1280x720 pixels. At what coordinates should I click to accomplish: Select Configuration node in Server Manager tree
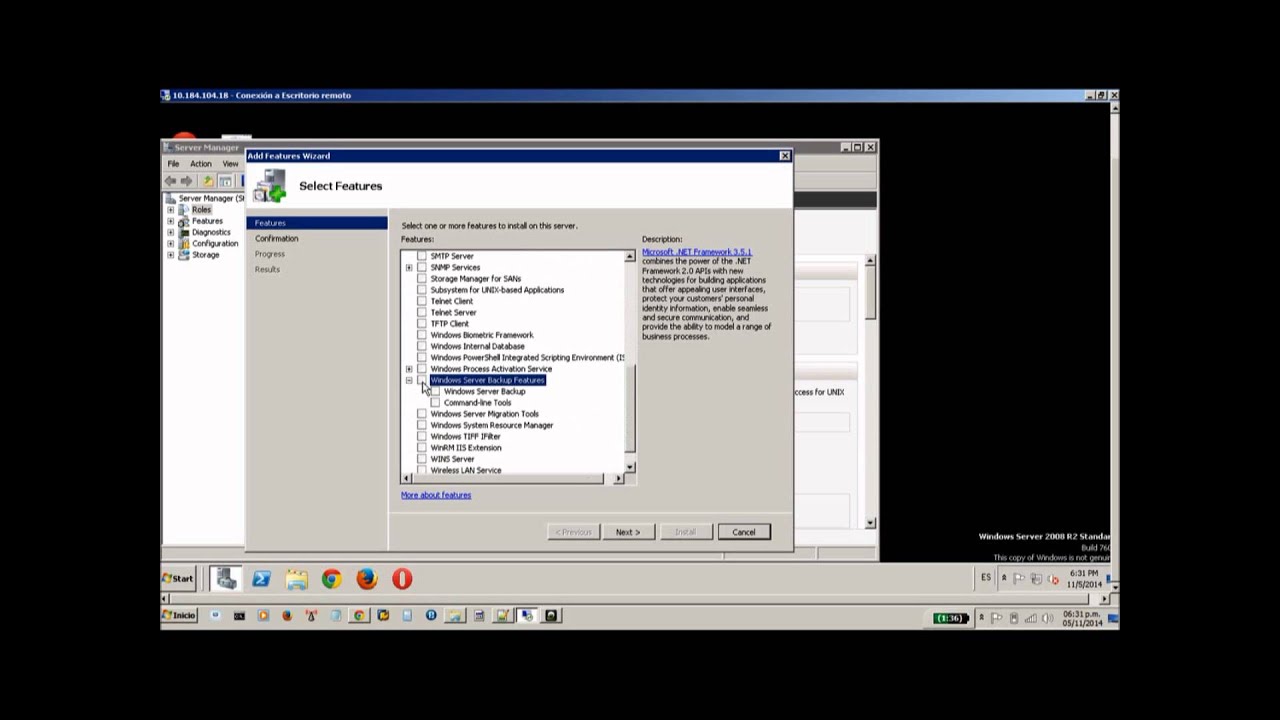(x=215, y=243)
